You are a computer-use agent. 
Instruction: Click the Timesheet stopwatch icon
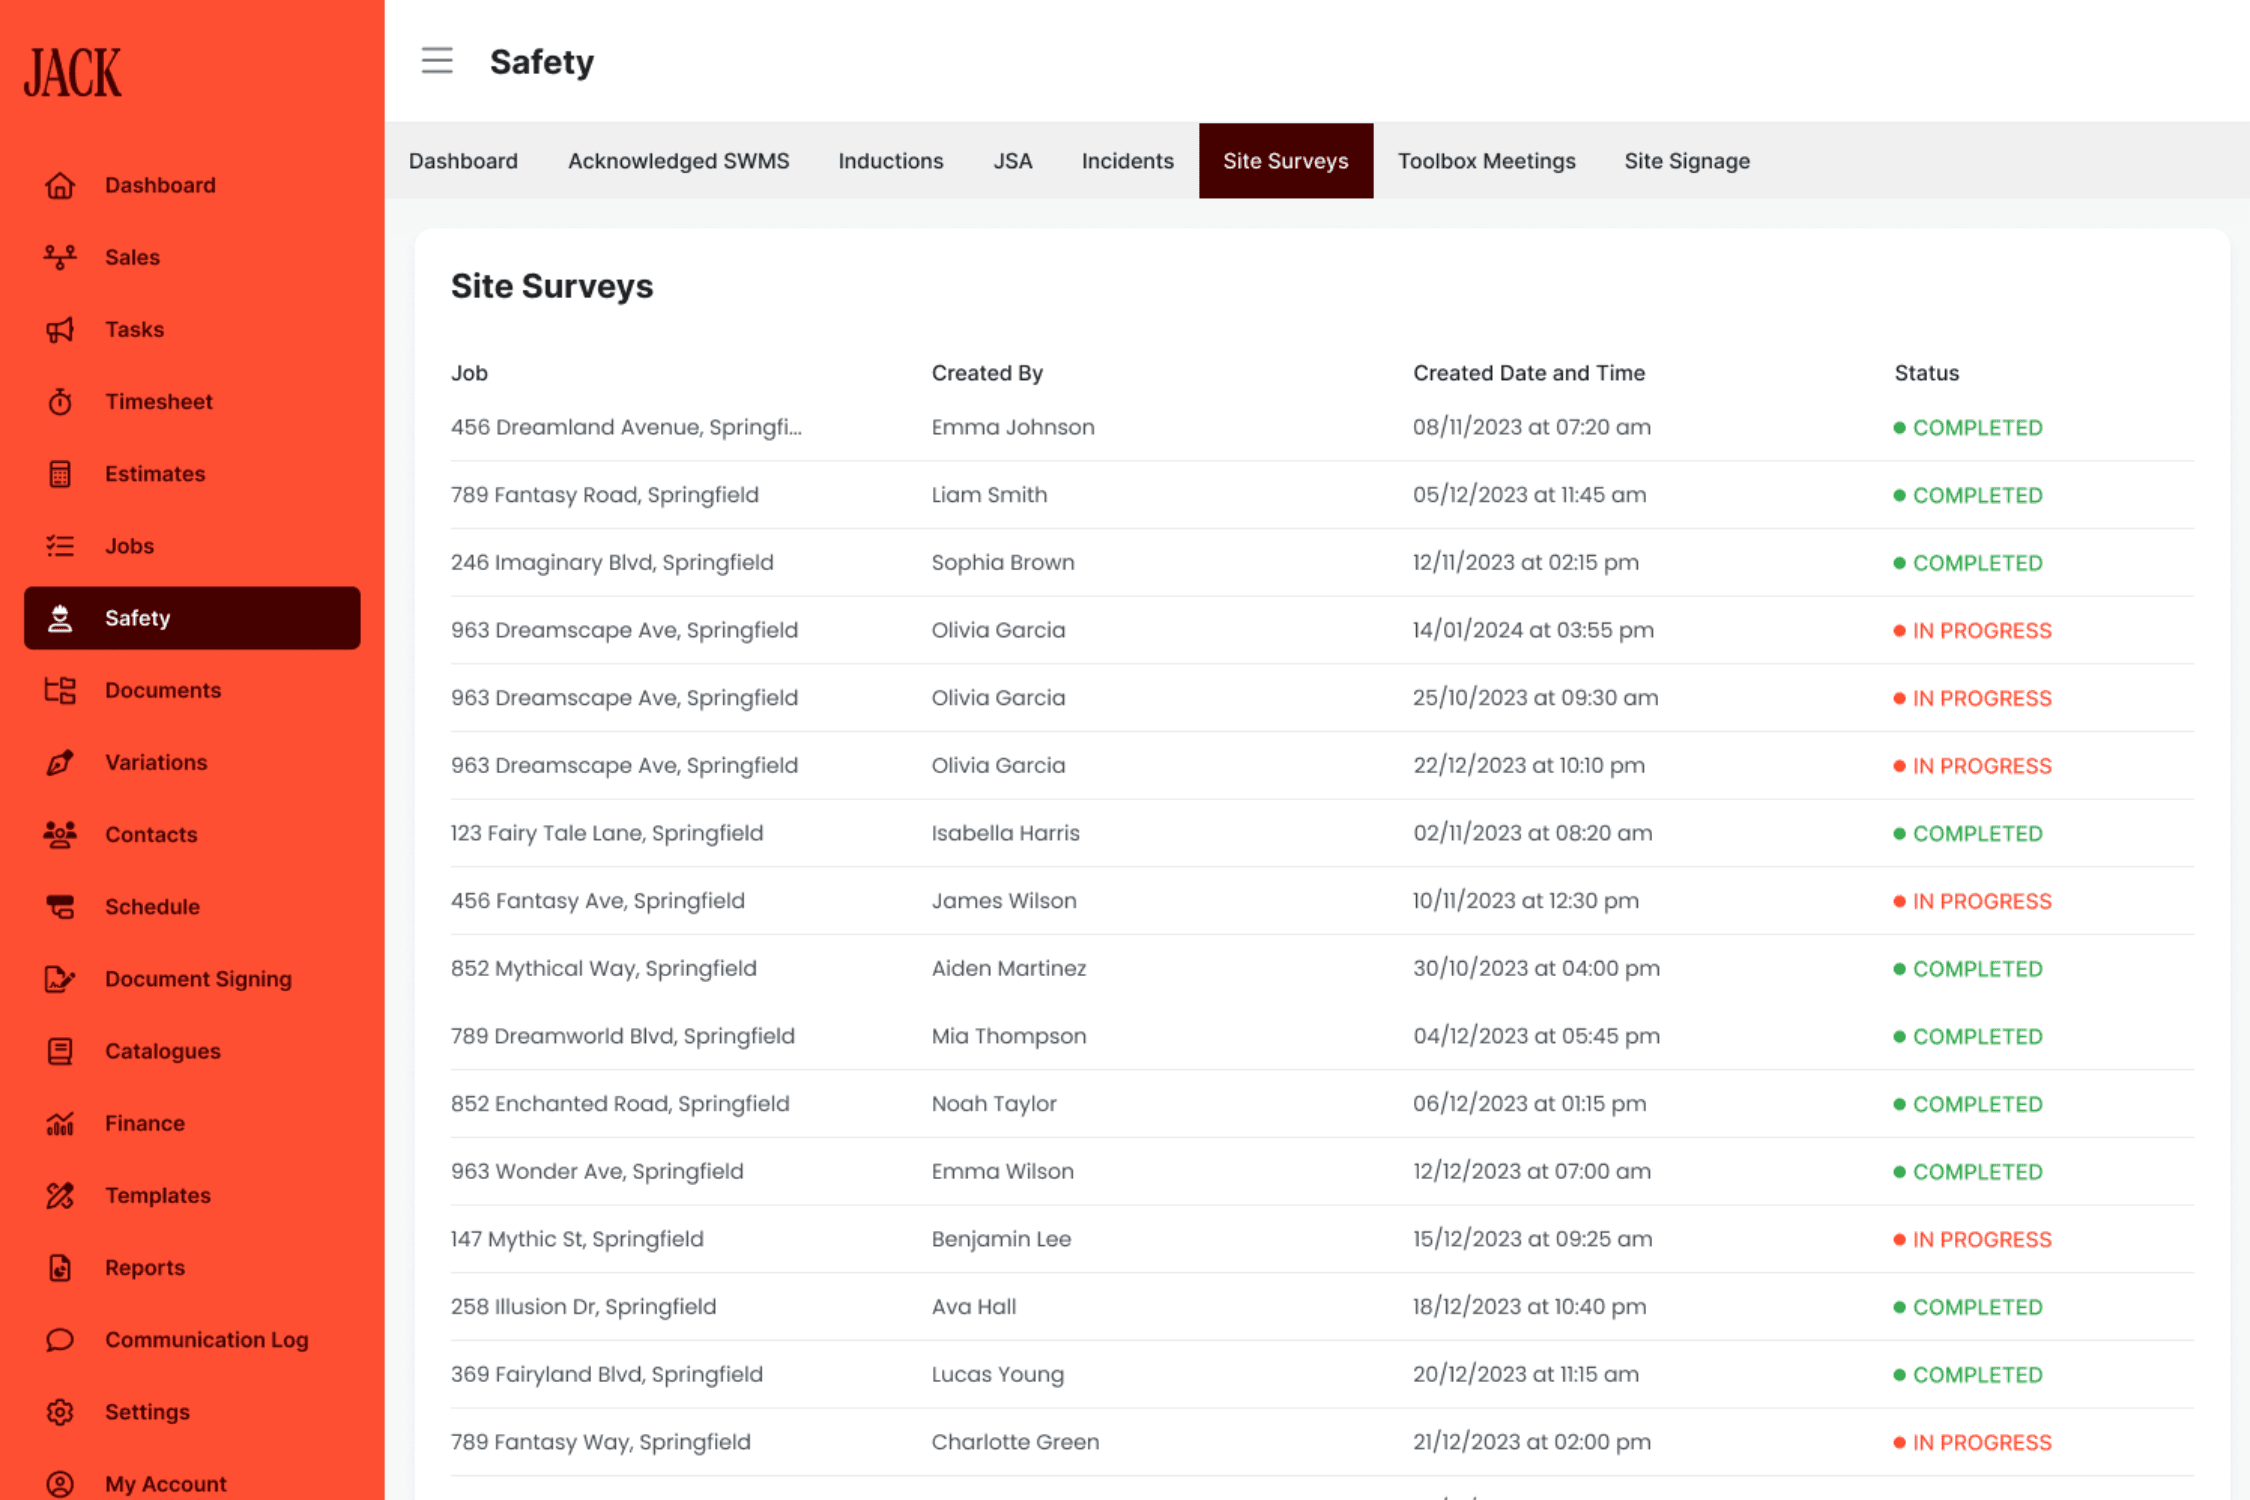[60, 401]
